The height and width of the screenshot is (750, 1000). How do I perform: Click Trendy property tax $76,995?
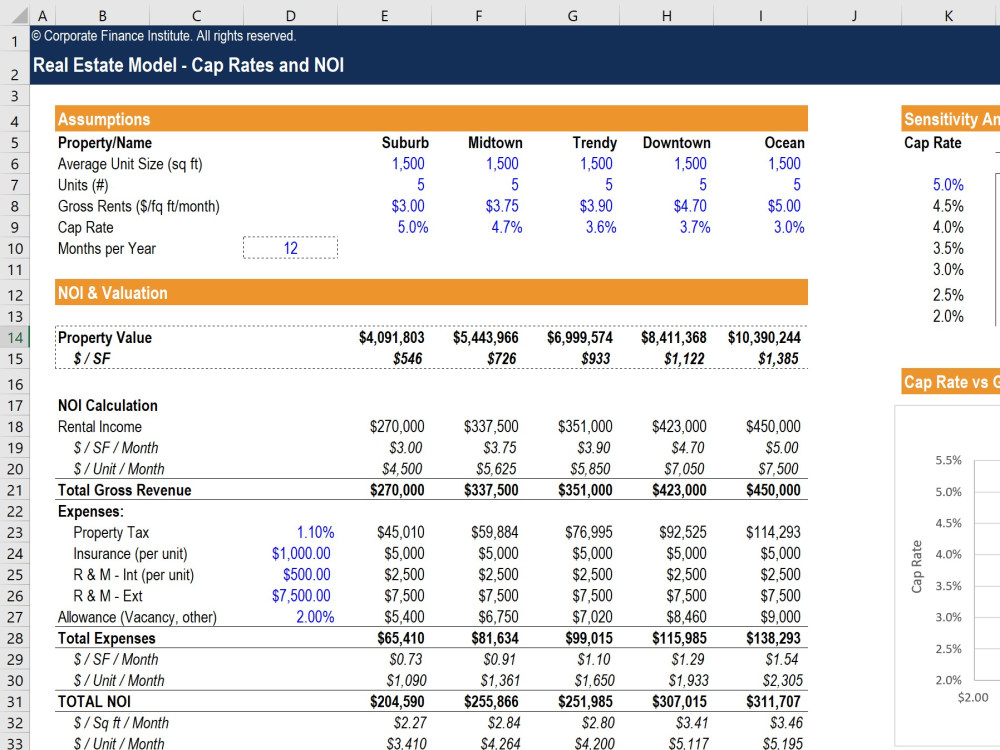589,532
